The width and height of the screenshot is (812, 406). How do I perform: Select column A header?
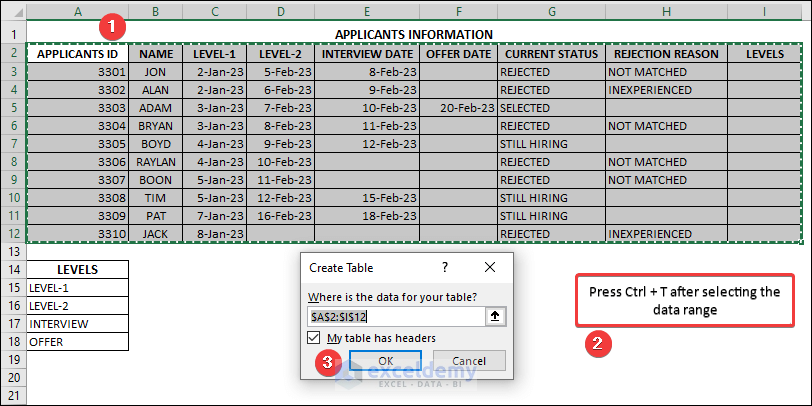78,11
